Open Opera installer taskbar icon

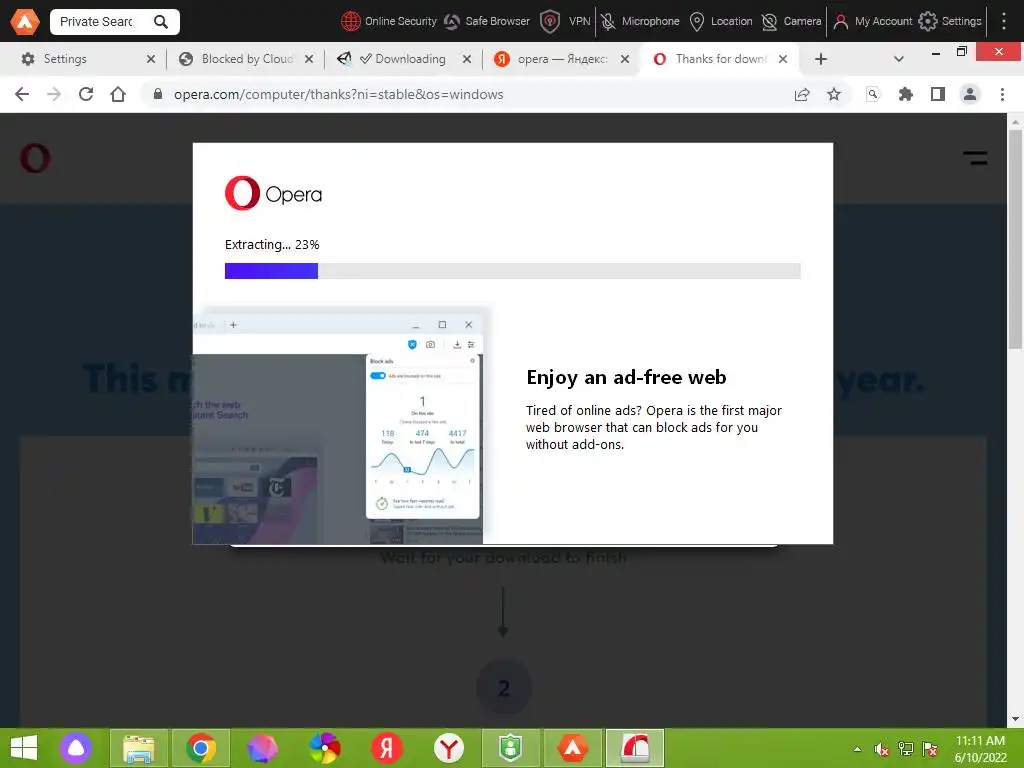(x=635, y=748)
